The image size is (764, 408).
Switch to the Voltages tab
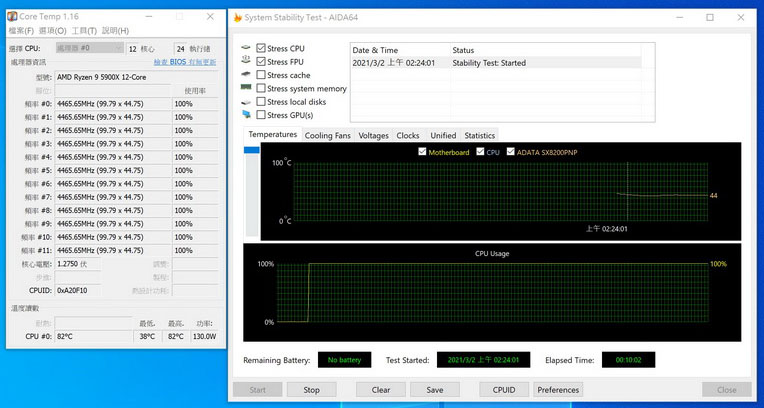pos(374,136)
